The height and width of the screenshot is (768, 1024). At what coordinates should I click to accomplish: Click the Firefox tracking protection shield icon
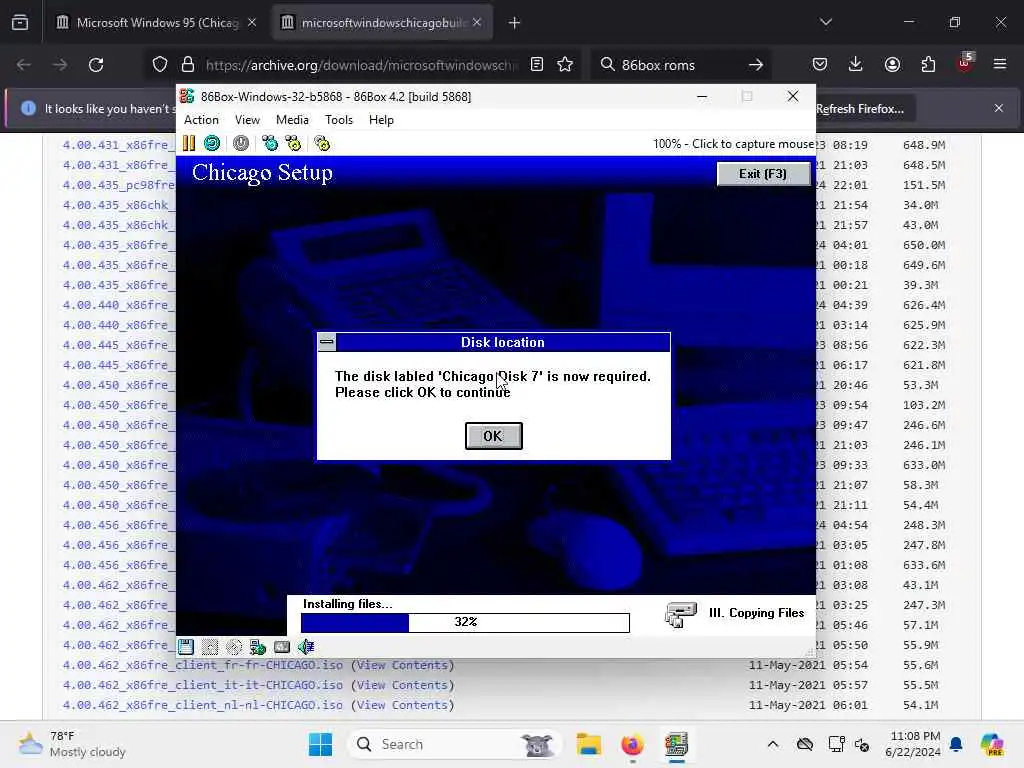coord(160,65)
